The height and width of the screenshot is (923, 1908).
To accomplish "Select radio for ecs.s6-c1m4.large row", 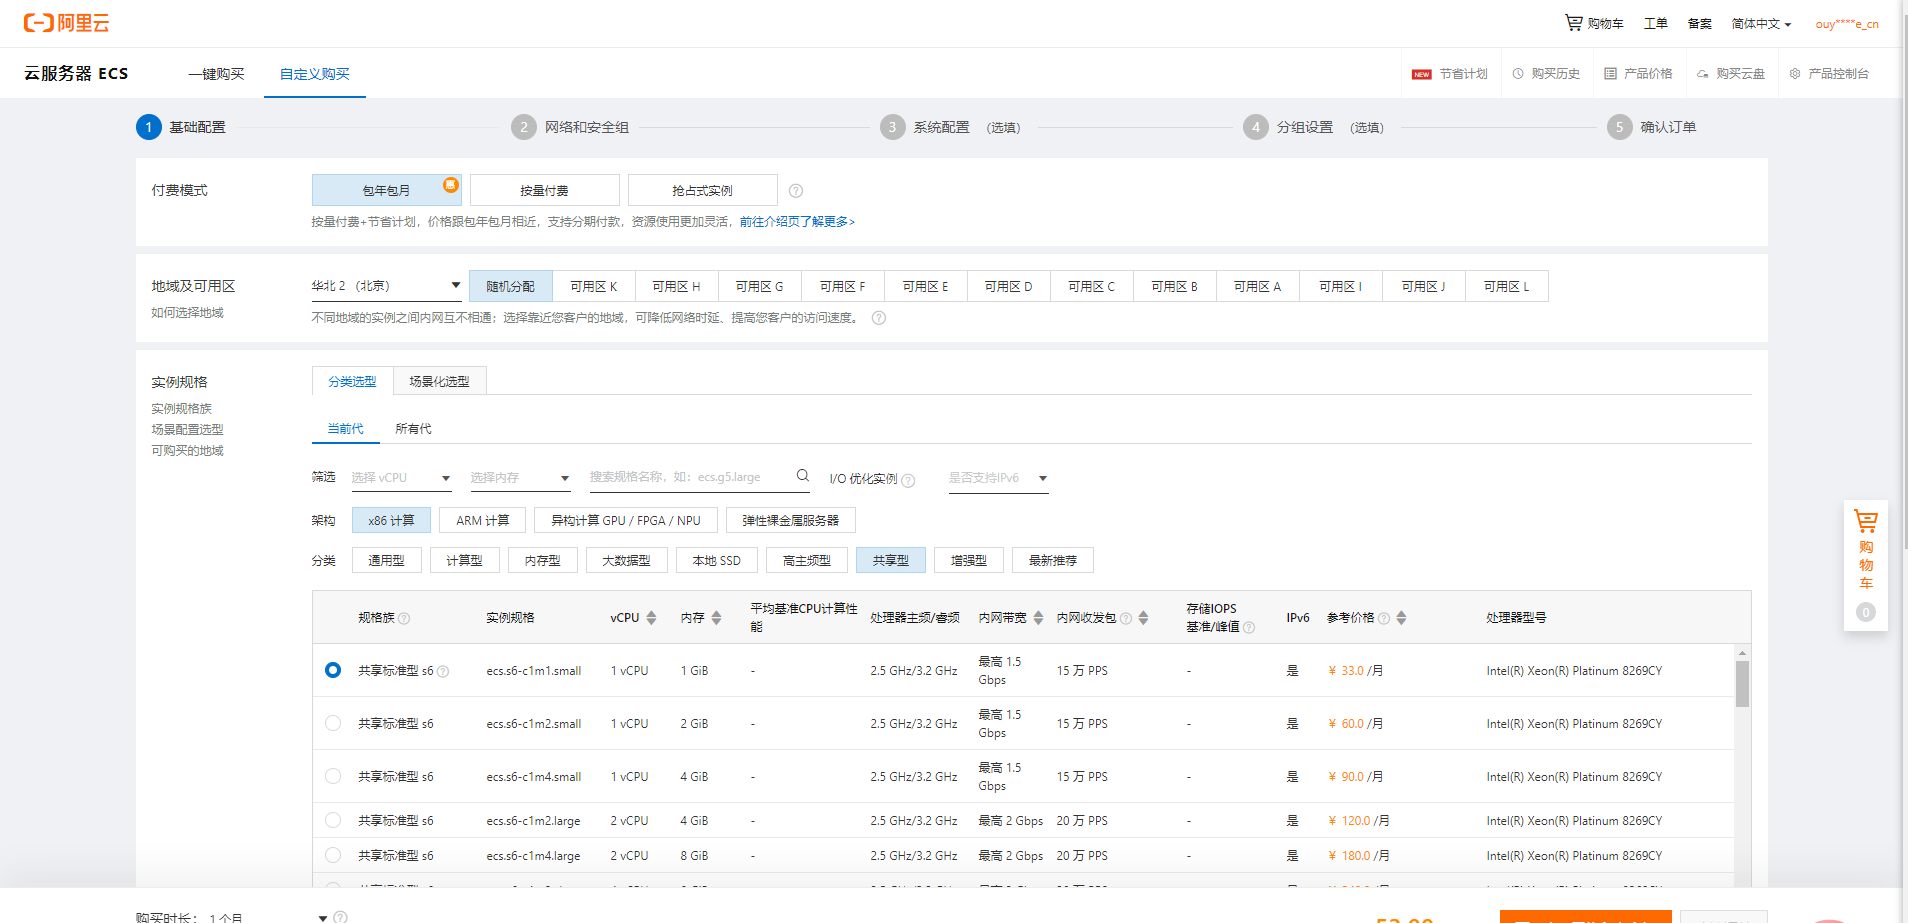I will (x=333, y=855).
